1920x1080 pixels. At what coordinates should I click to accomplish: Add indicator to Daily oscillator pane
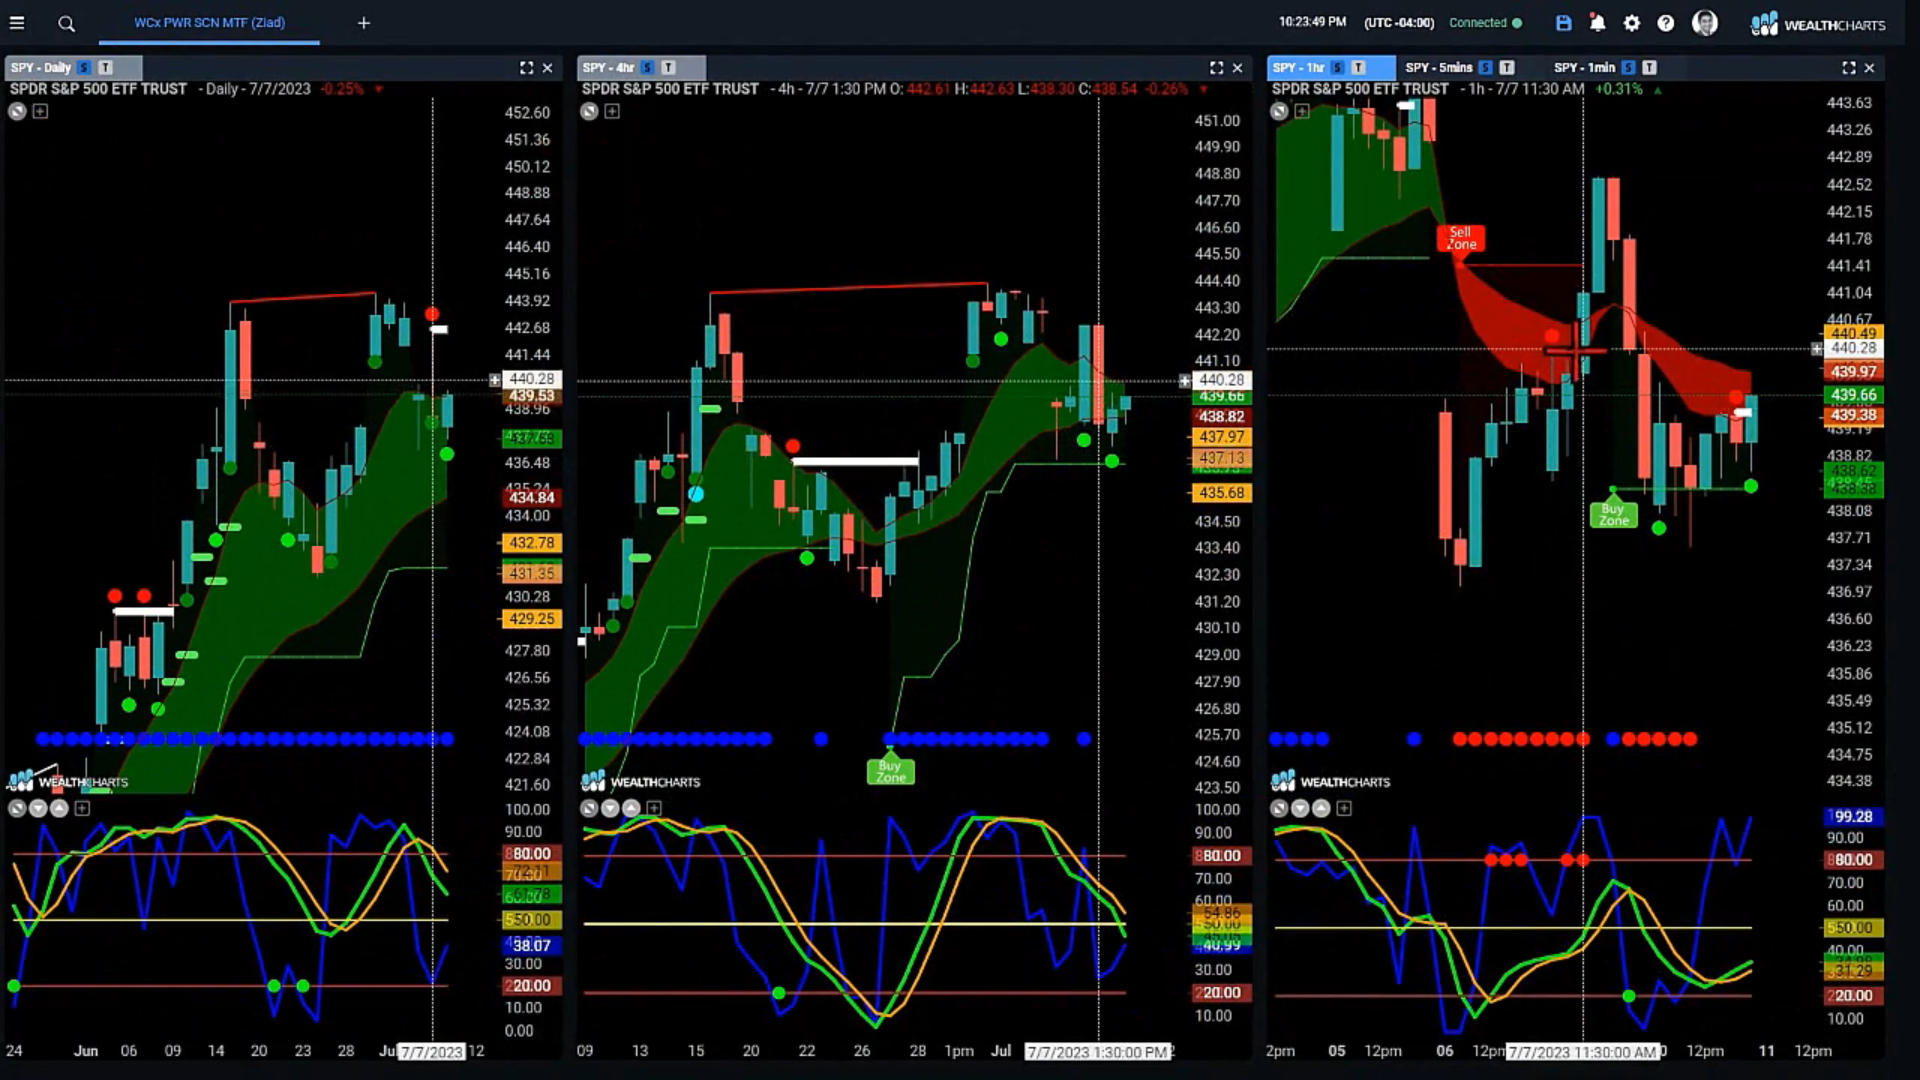82,808
